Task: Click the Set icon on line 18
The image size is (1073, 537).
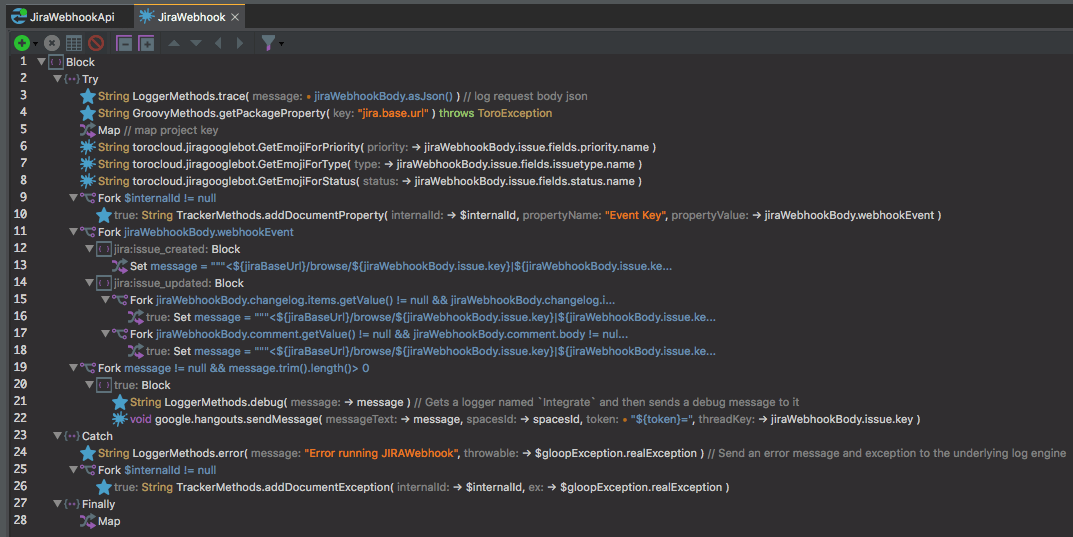Action: (135, 351)
